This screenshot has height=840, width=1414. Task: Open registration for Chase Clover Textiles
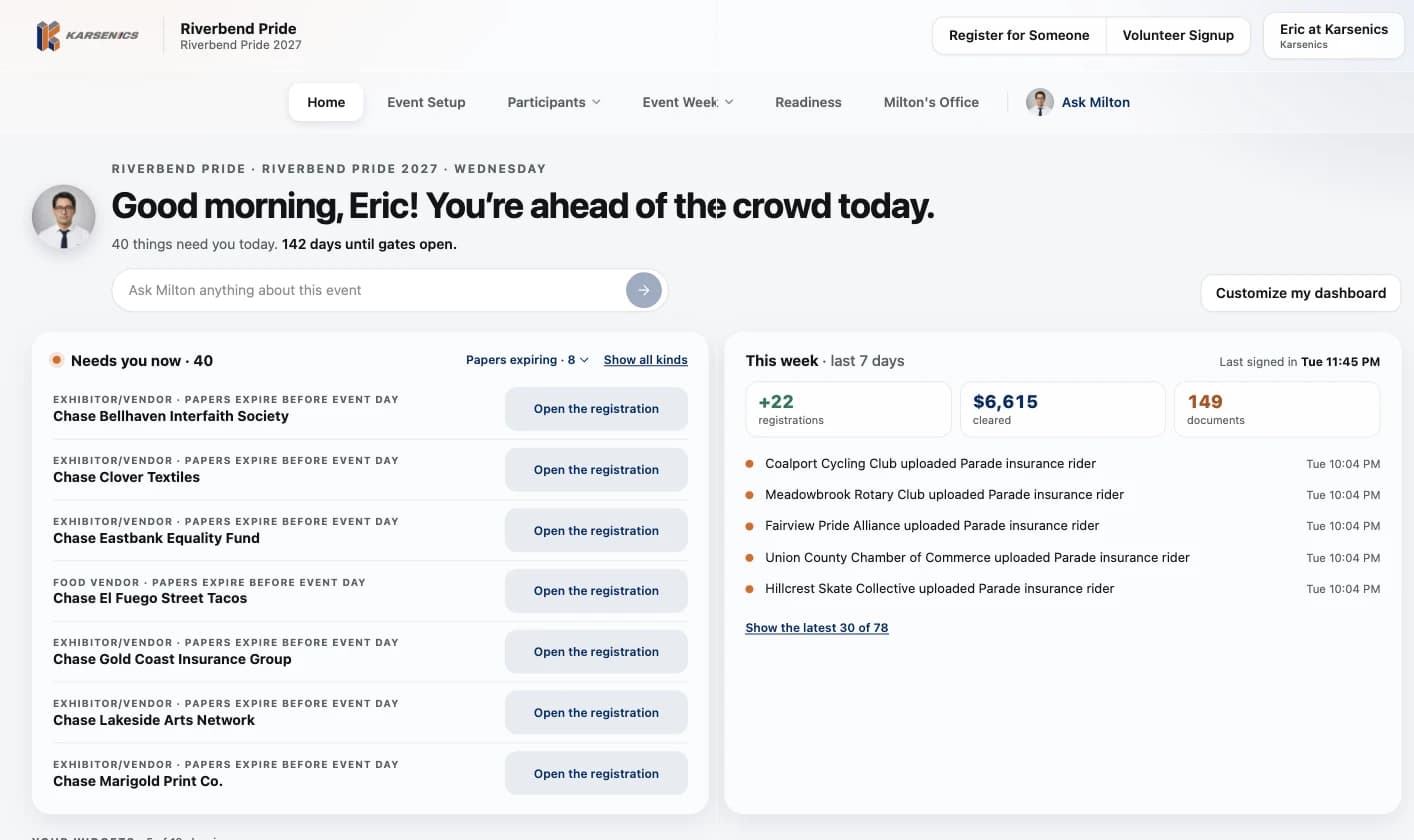coord(596,470)
